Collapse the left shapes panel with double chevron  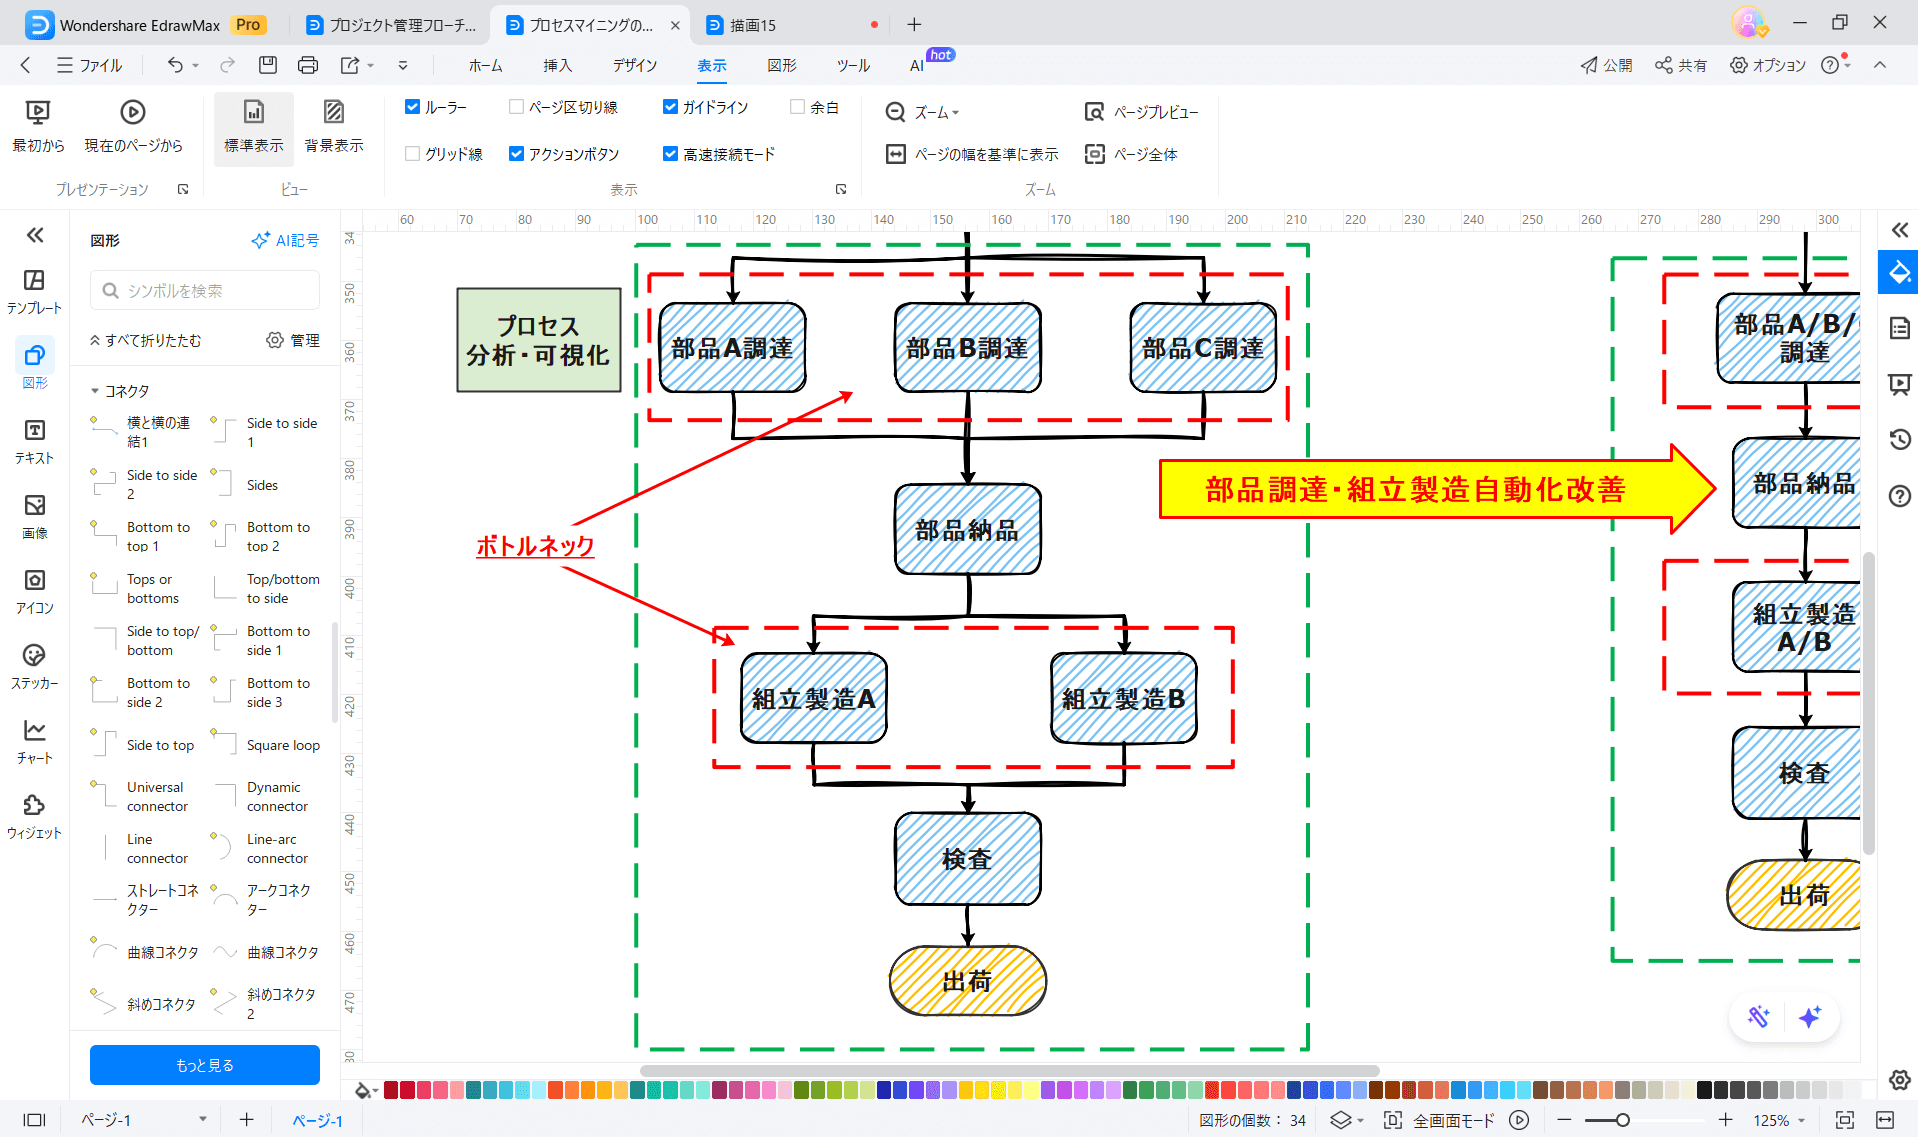(x=35, y=235)
